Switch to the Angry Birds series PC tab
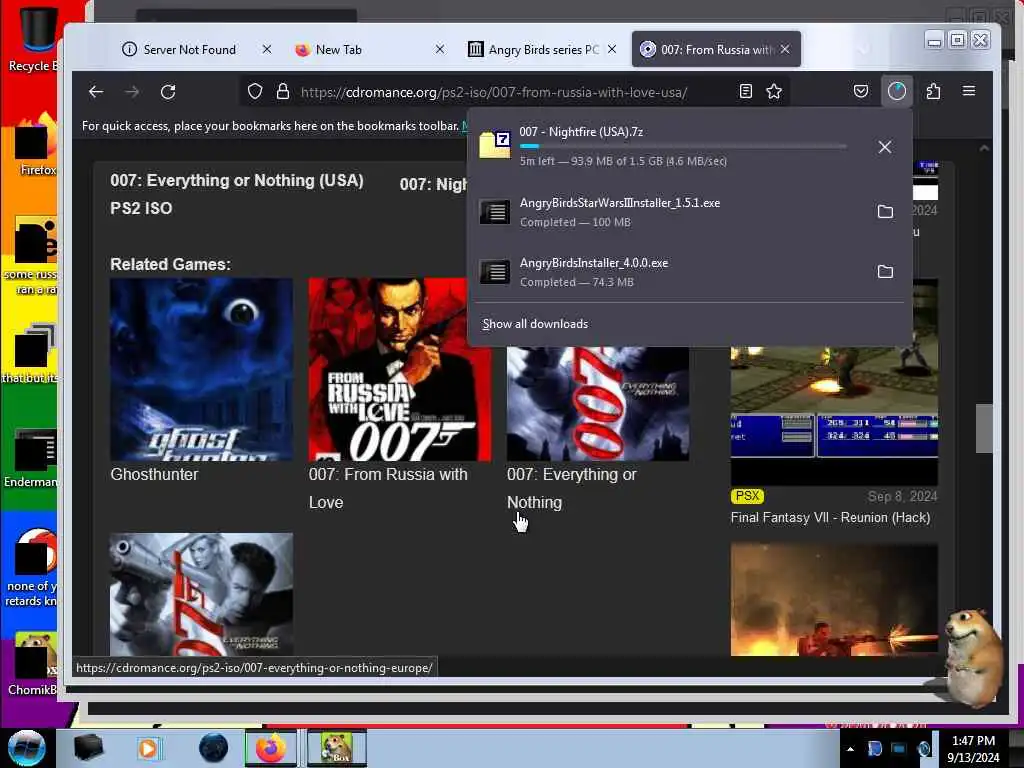1024x768 pixels. pos(543,50)
